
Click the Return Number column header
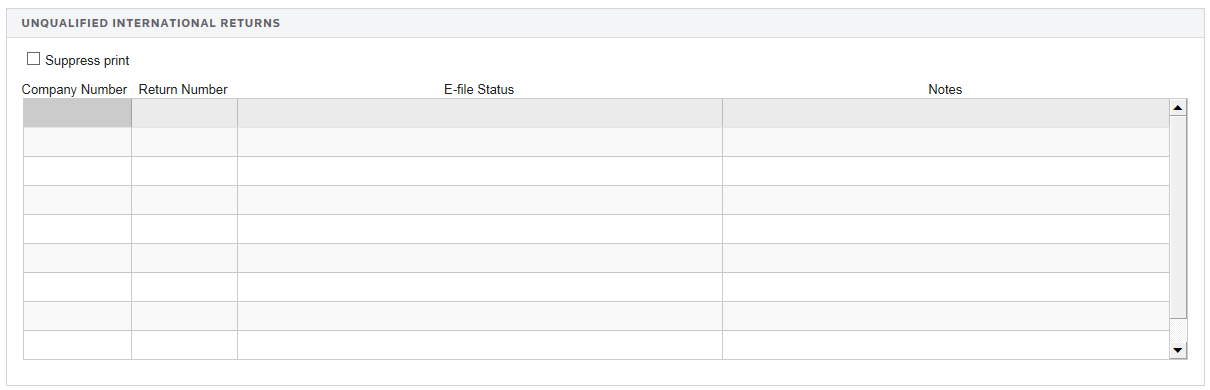coord(183,90)
